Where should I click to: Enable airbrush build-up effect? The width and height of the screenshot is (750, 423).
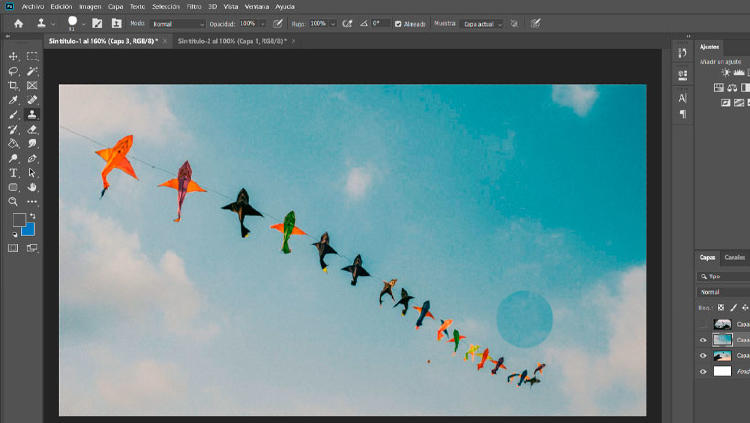(x=347, y=23)
